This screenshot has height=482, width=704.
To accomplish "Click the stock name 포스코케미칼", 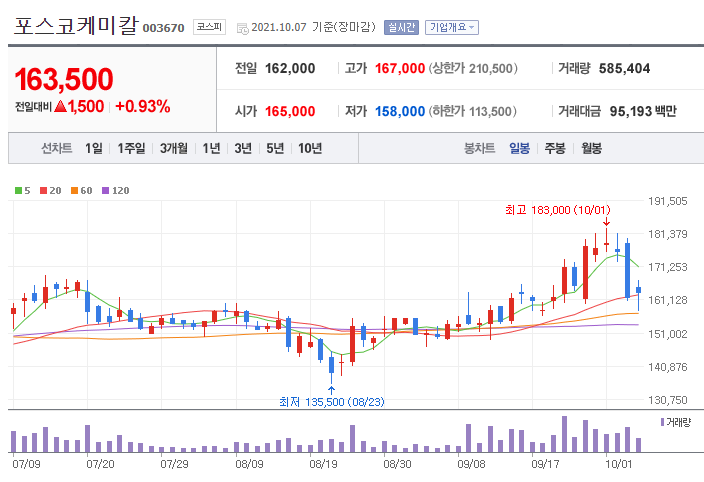I will point(75,26).
